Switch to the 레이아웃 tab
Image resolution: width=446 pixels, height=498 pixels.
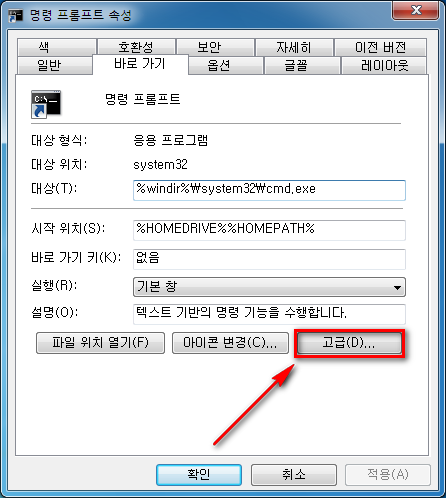384,65
